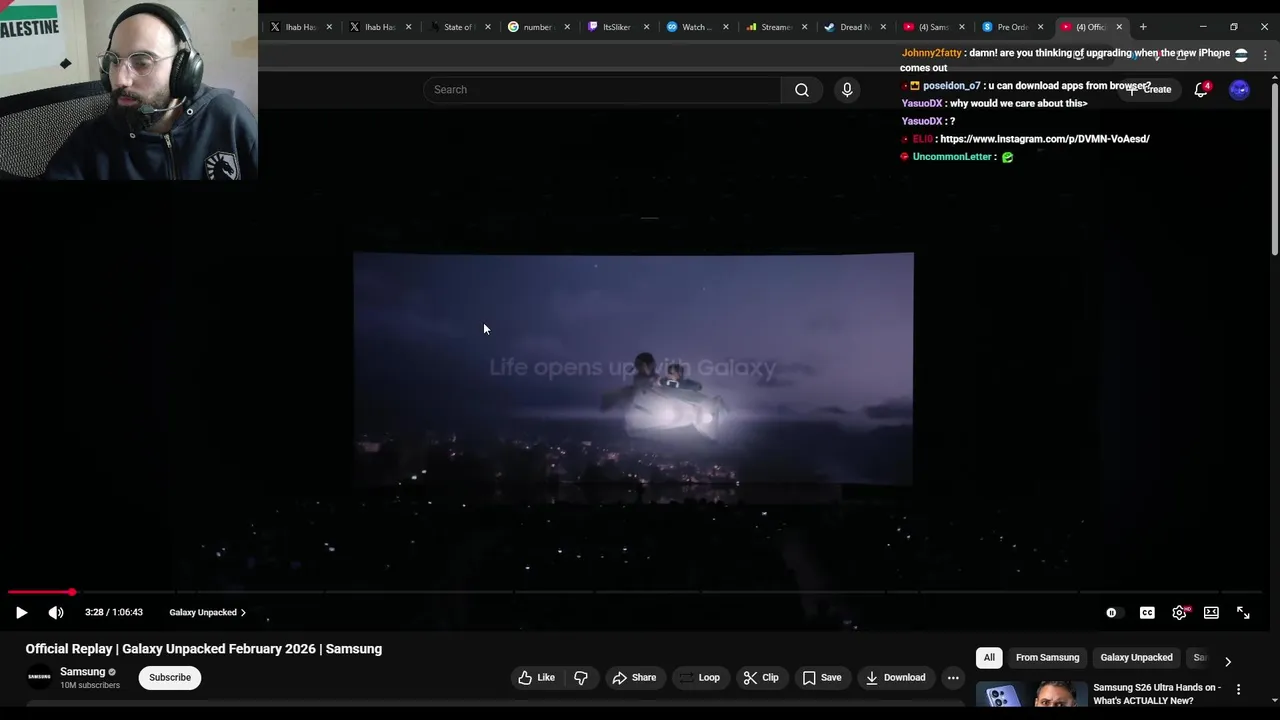Viewport: 1280px width, 720px height.
Task: Open the Instagram link in chat
Action: pyautogui.click(x=1045, y=139)
